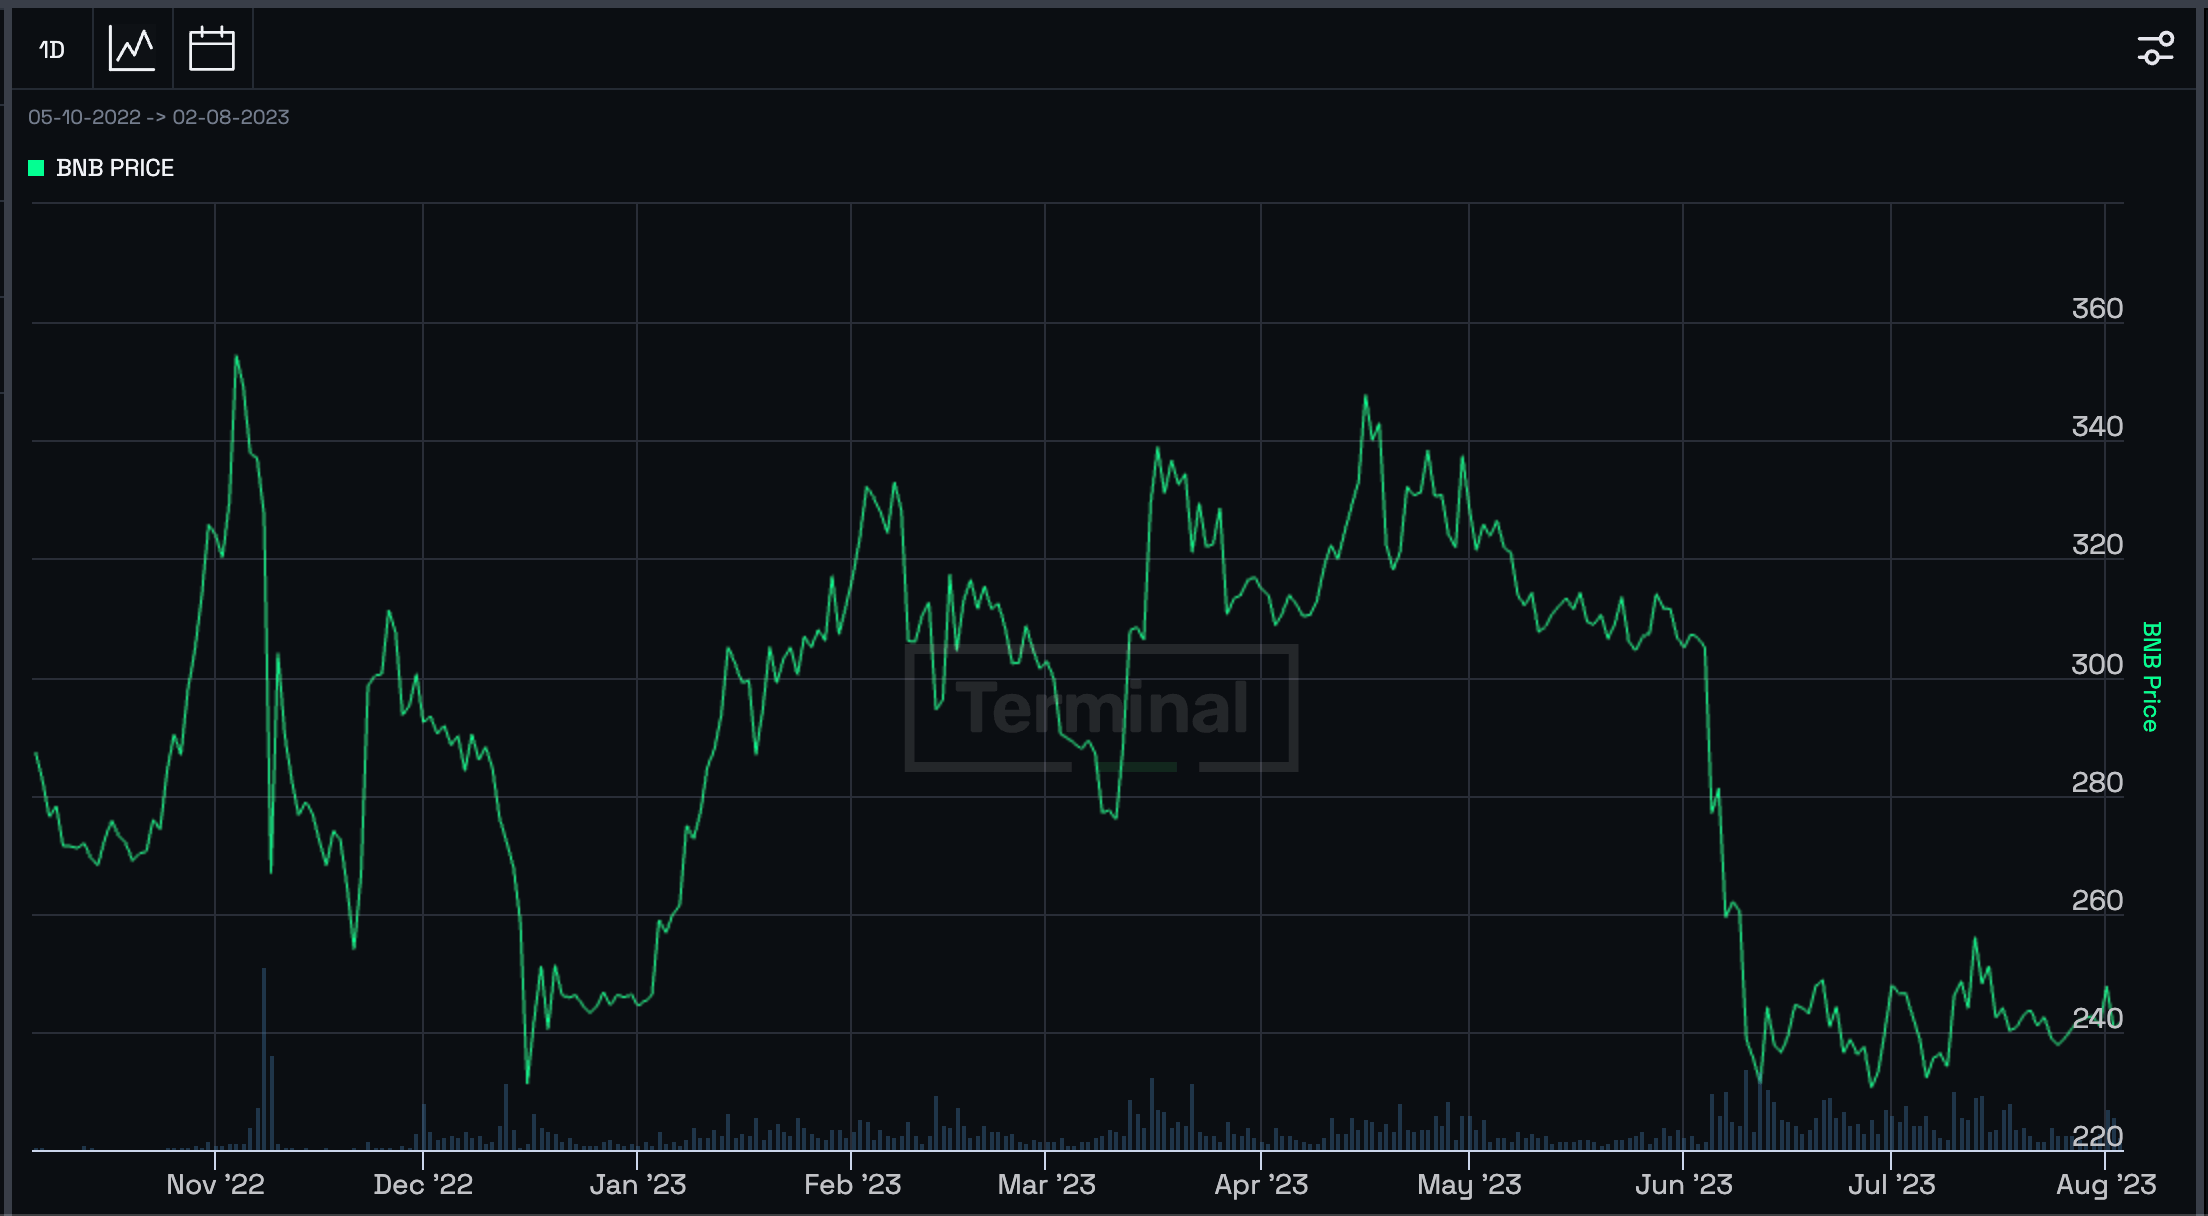Click the 300 price axis value
This screenshot has height=1216, width=2208.
point(2097,664)
